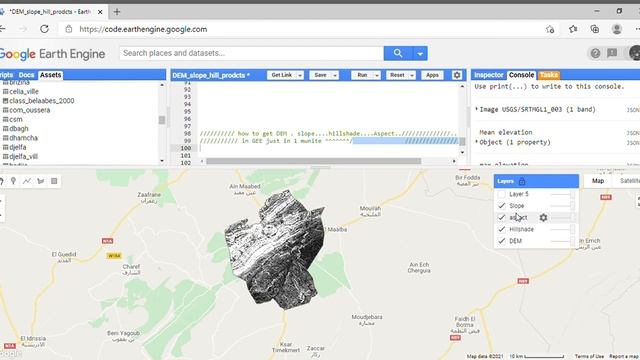
Task: Toggle Hillshade layer checkbox
Action: tap(502, 229)
